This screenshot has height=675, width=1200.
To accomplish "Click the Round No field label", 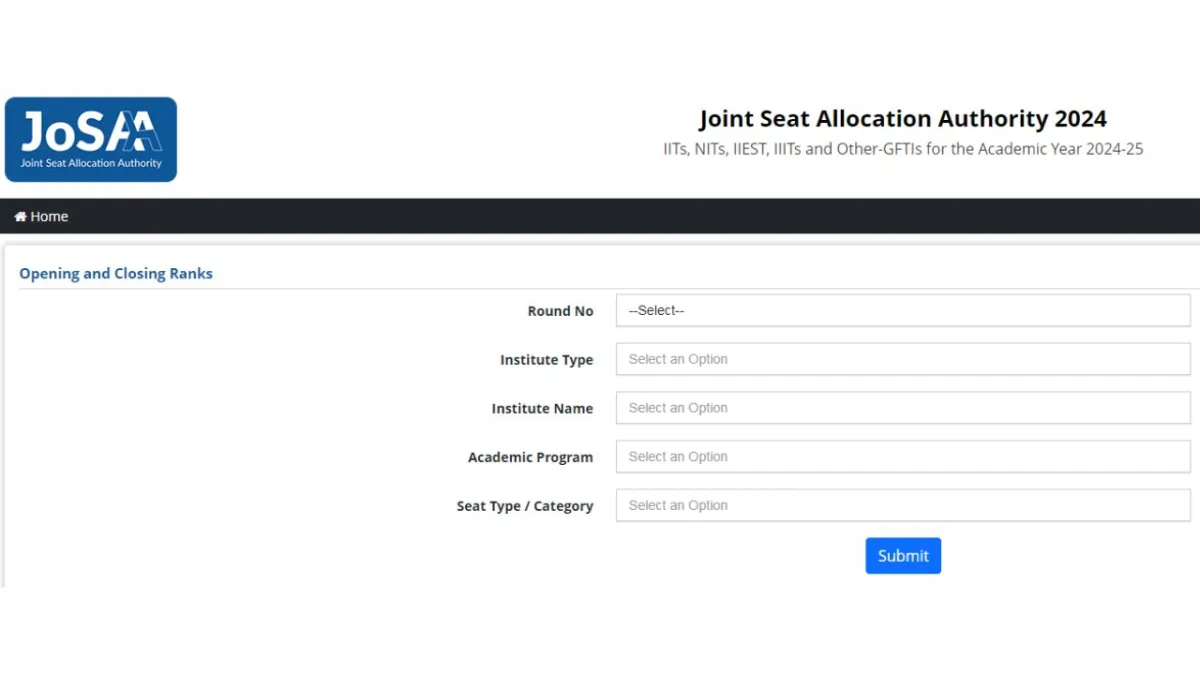I will [x=560, y=311].
